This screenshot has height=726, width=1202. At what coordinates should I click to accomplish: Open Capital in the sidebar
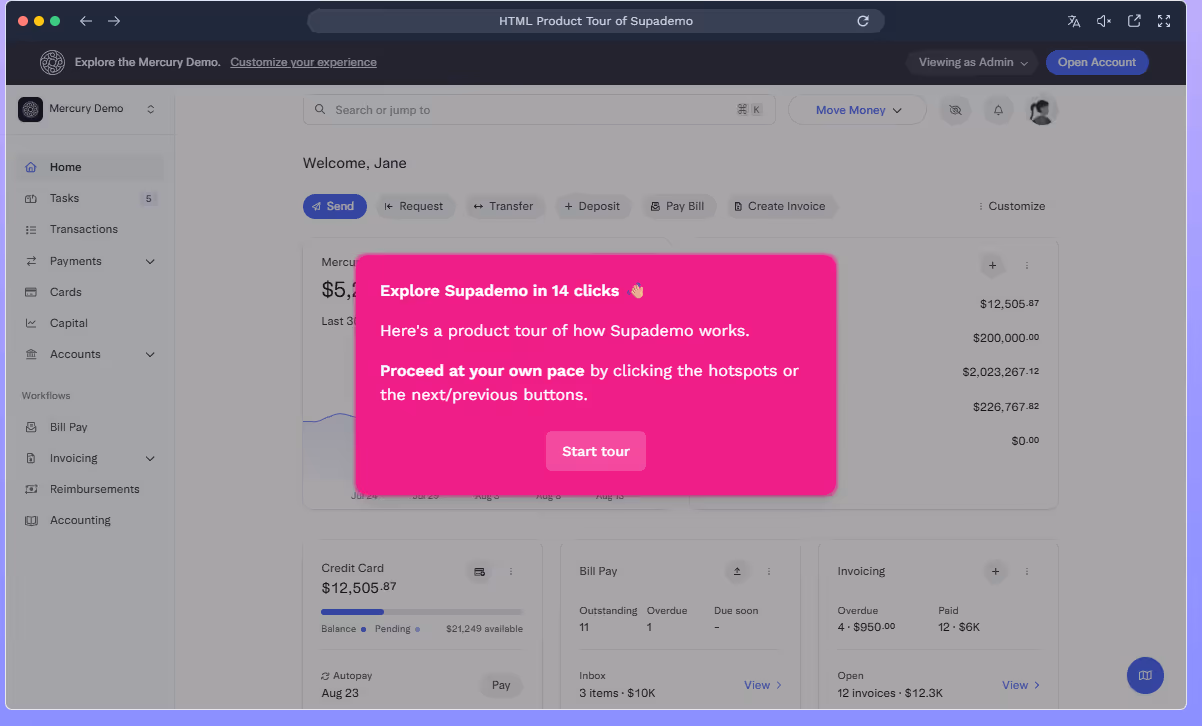click(90, 323)
